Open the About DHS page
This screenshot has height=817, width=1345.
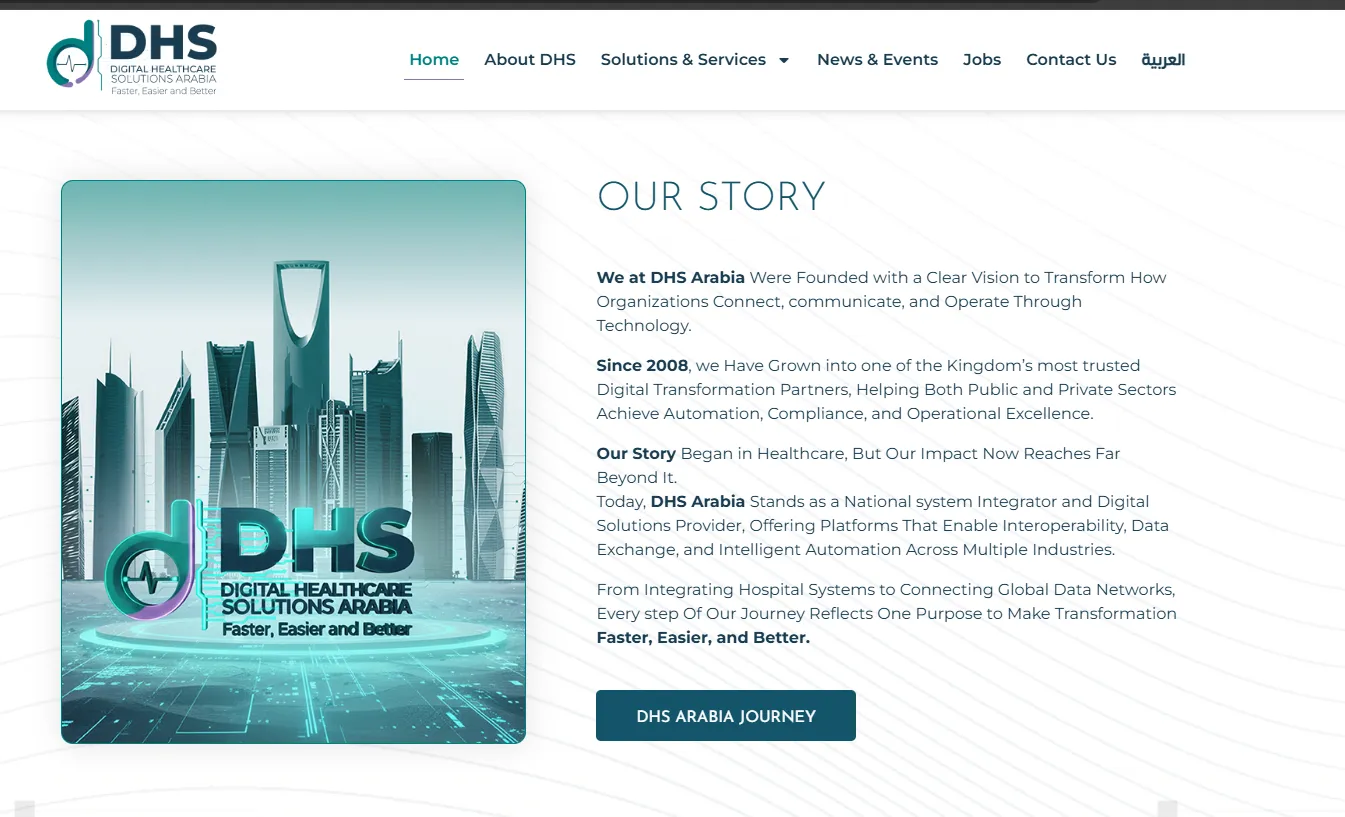point(530,60)
